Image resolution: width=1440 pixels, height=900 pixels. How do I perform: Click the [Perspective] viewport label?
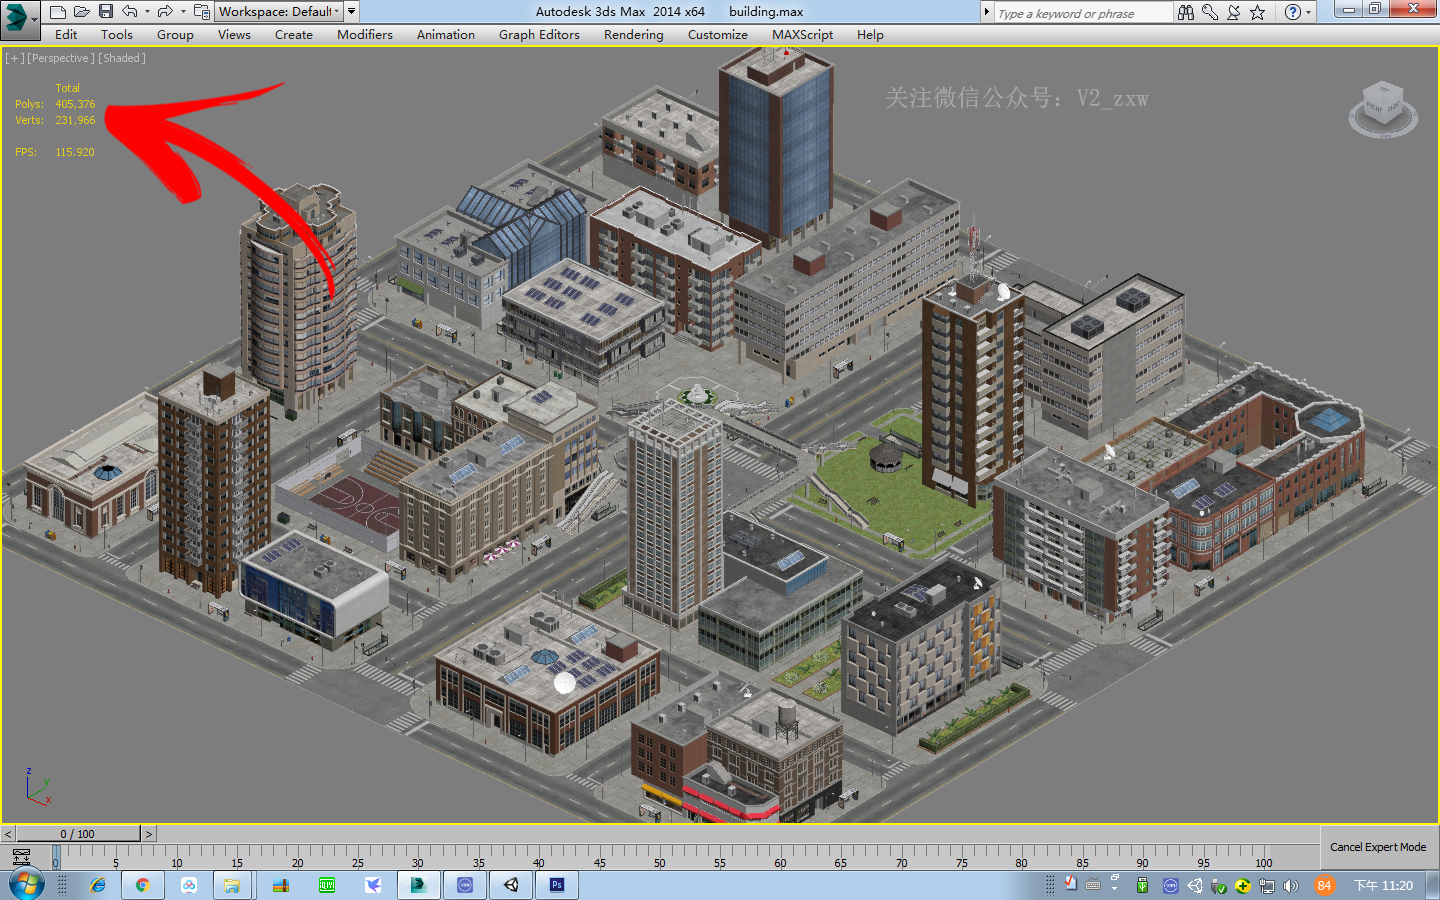click(x=61, y=58)
